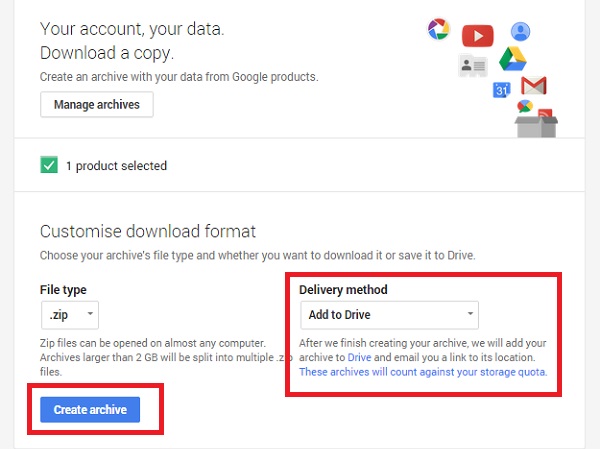The image size is (600, 449).
Task: Click the grey Contacts card icon
Action: [x=473, y=65]
